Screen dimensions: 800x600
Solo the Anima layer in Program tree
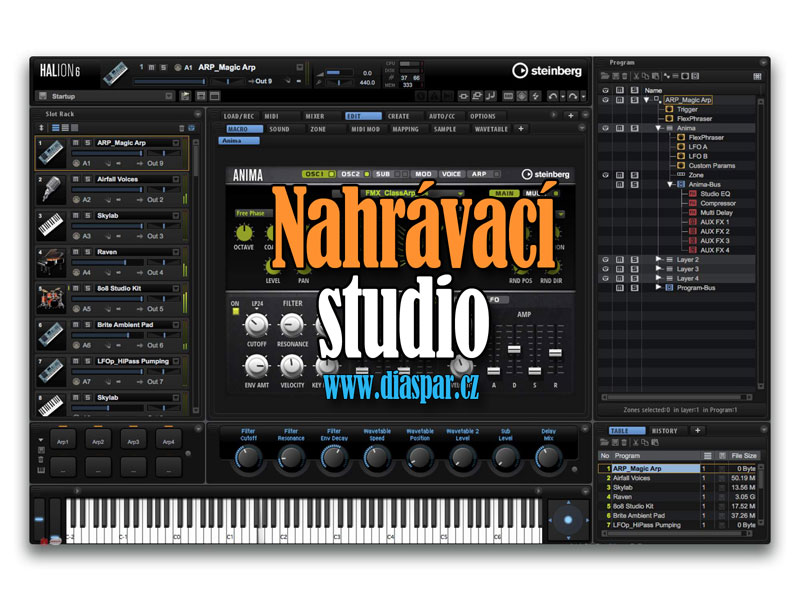tap(633, 128)
